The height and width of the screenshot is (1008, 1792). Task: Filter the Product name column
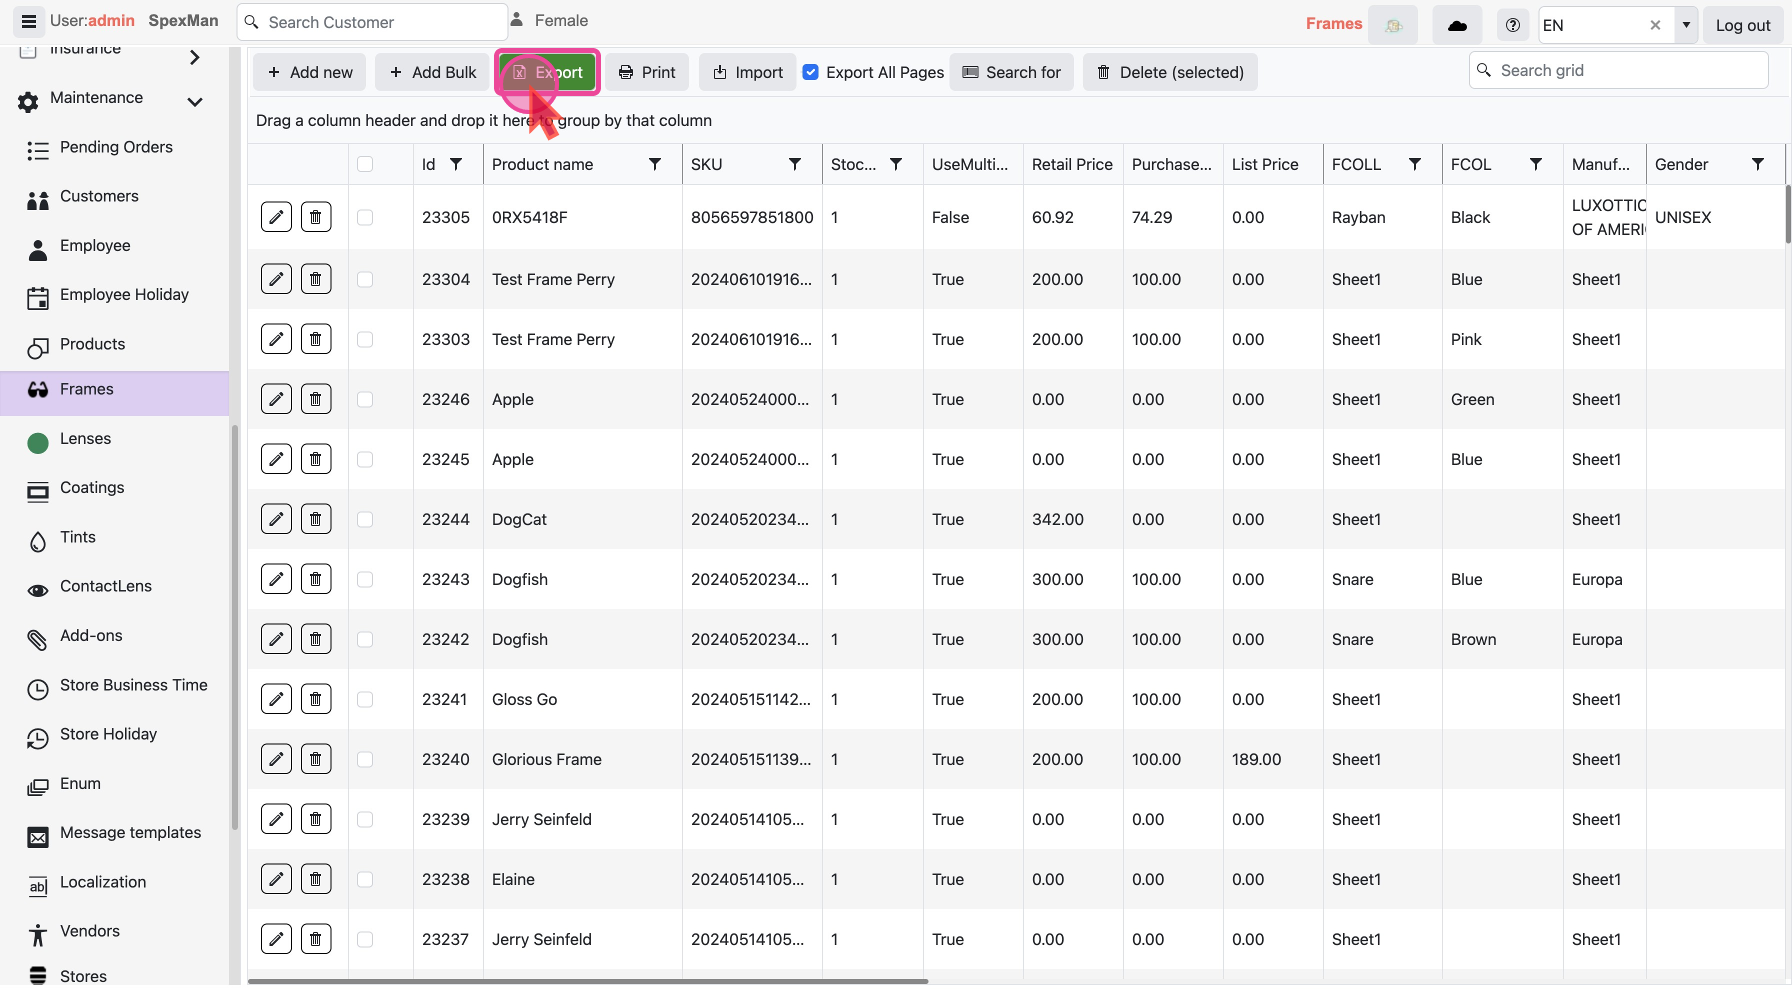655,164
